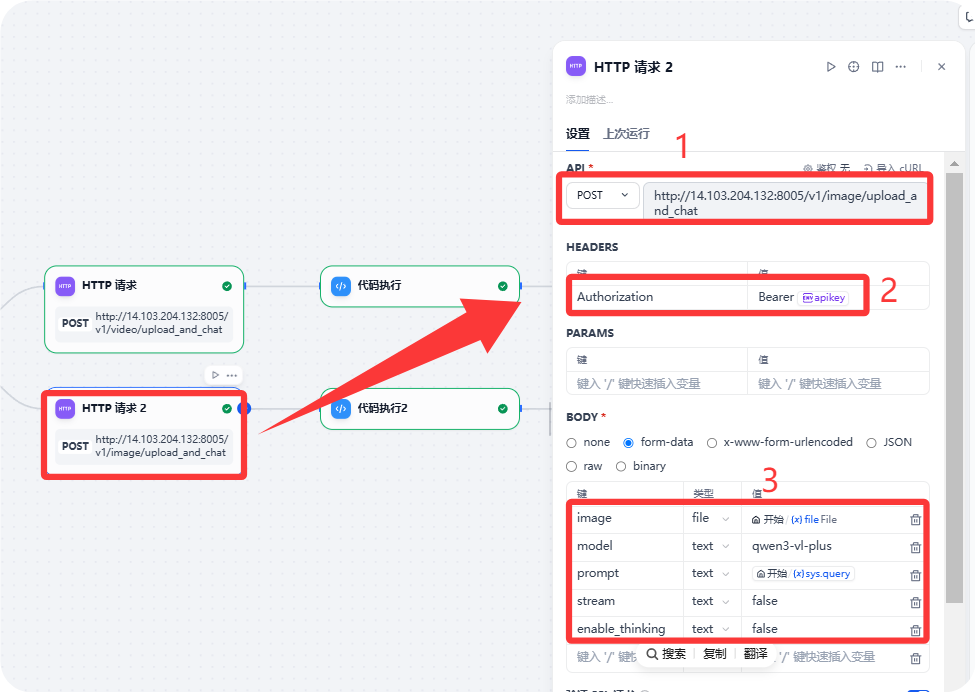Click the PARAMS value input field
The height and width of the screenshot is (692, 975).
click(838, 384)
